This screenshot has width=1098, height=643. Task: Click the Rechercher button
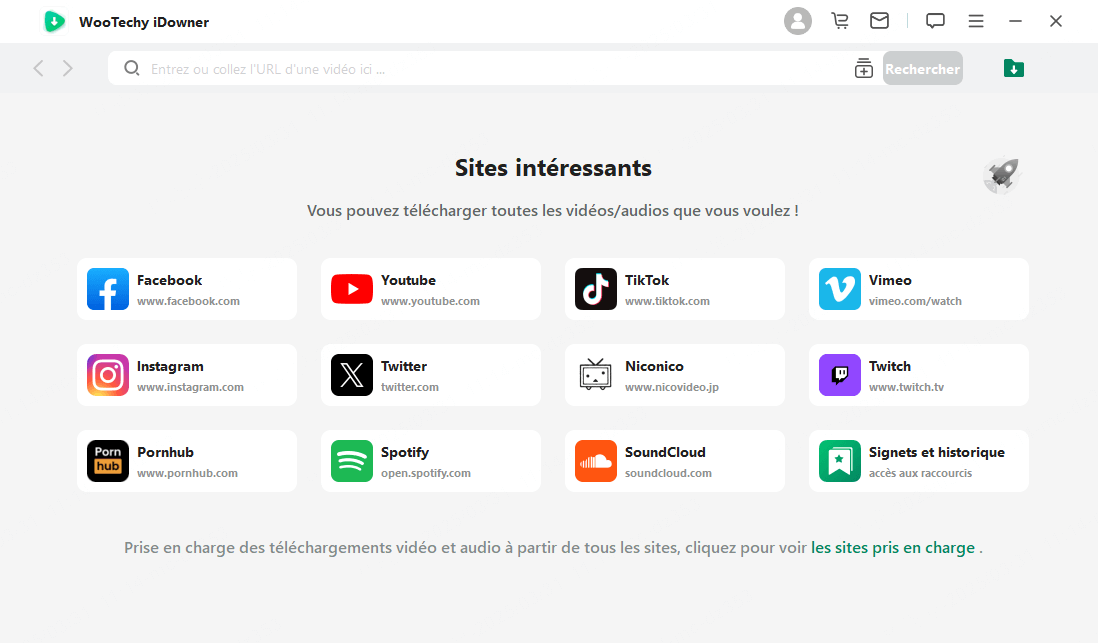922,68
